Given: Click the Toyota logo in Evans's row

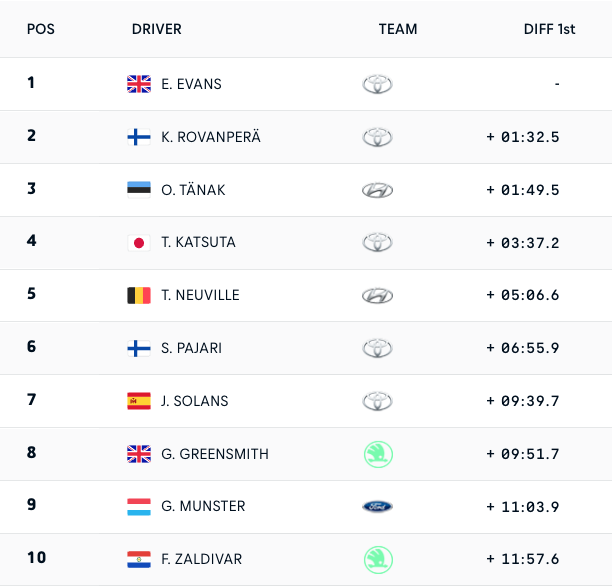Looking at the screenshot, I should pyautogui.click(x=377, y=84).
